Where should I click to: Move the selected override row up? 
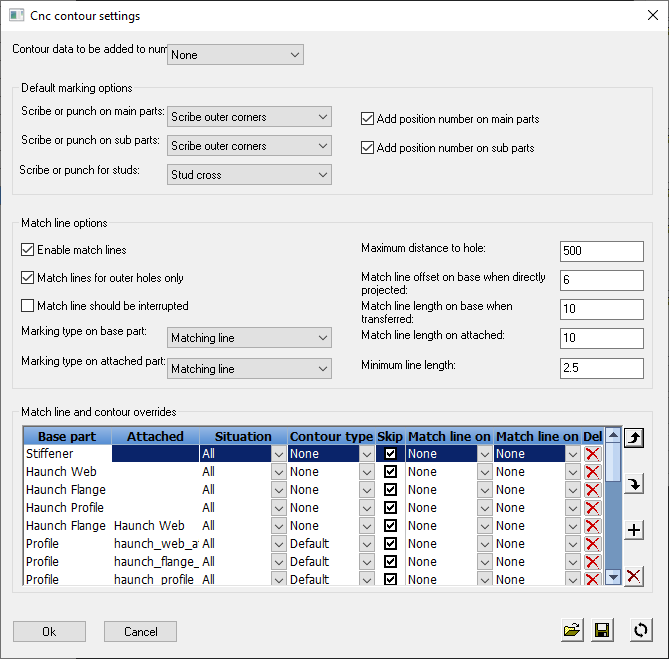[x=633, y=438]
